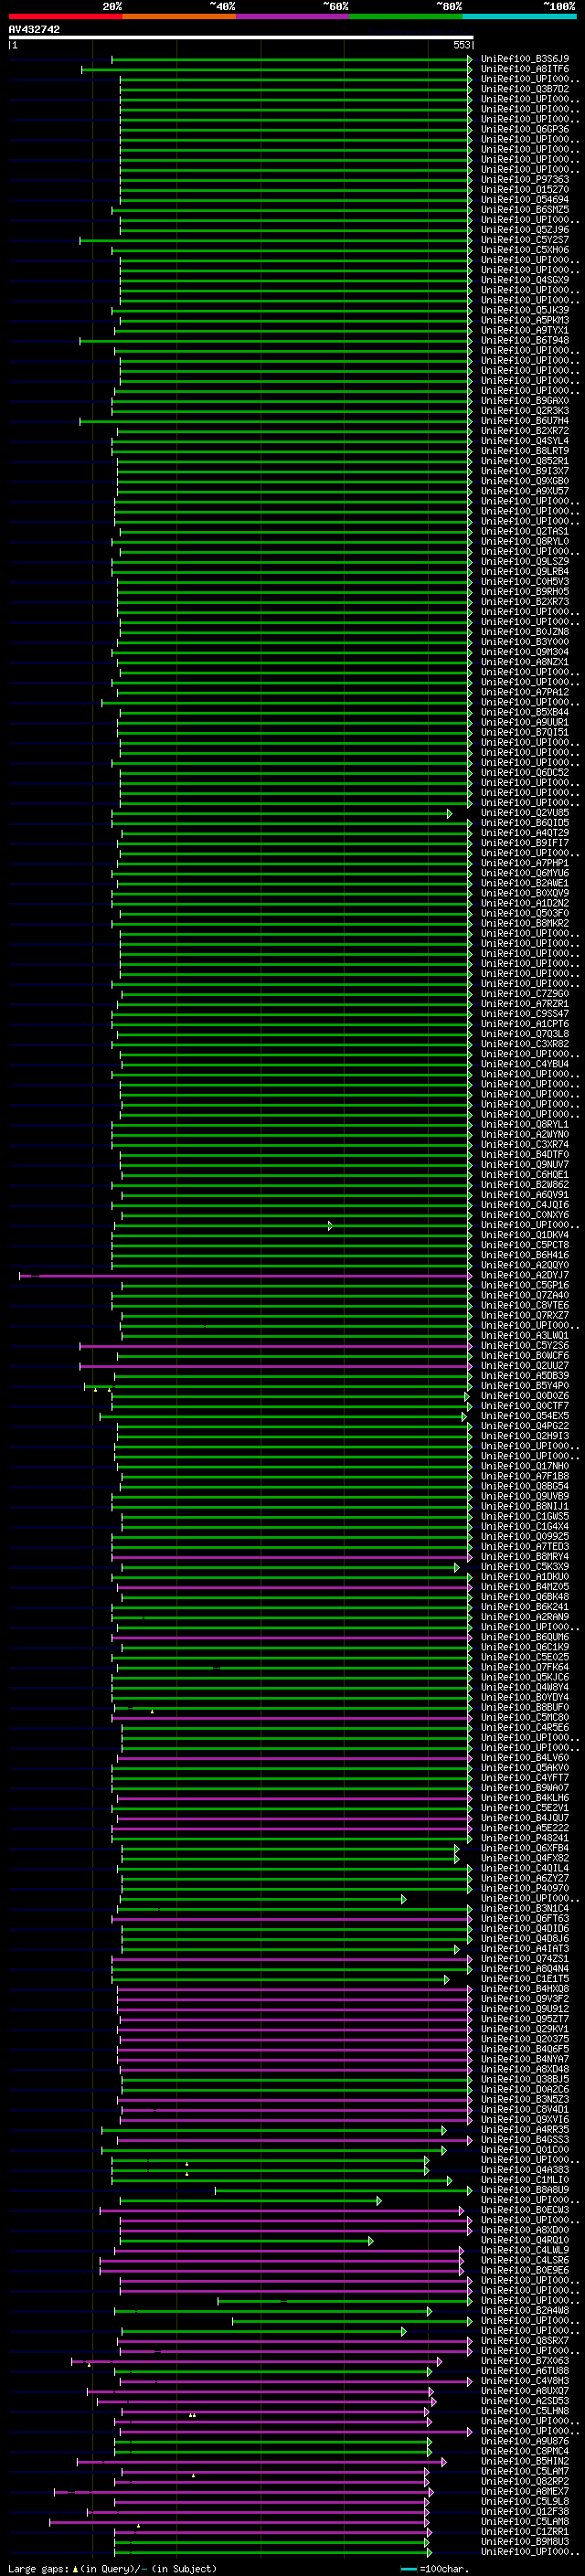The height and width of the screenshot is (2576, 585).
Task: Click the UniRef100_A2QQY0 label
Action: [x=524, y=1265]
